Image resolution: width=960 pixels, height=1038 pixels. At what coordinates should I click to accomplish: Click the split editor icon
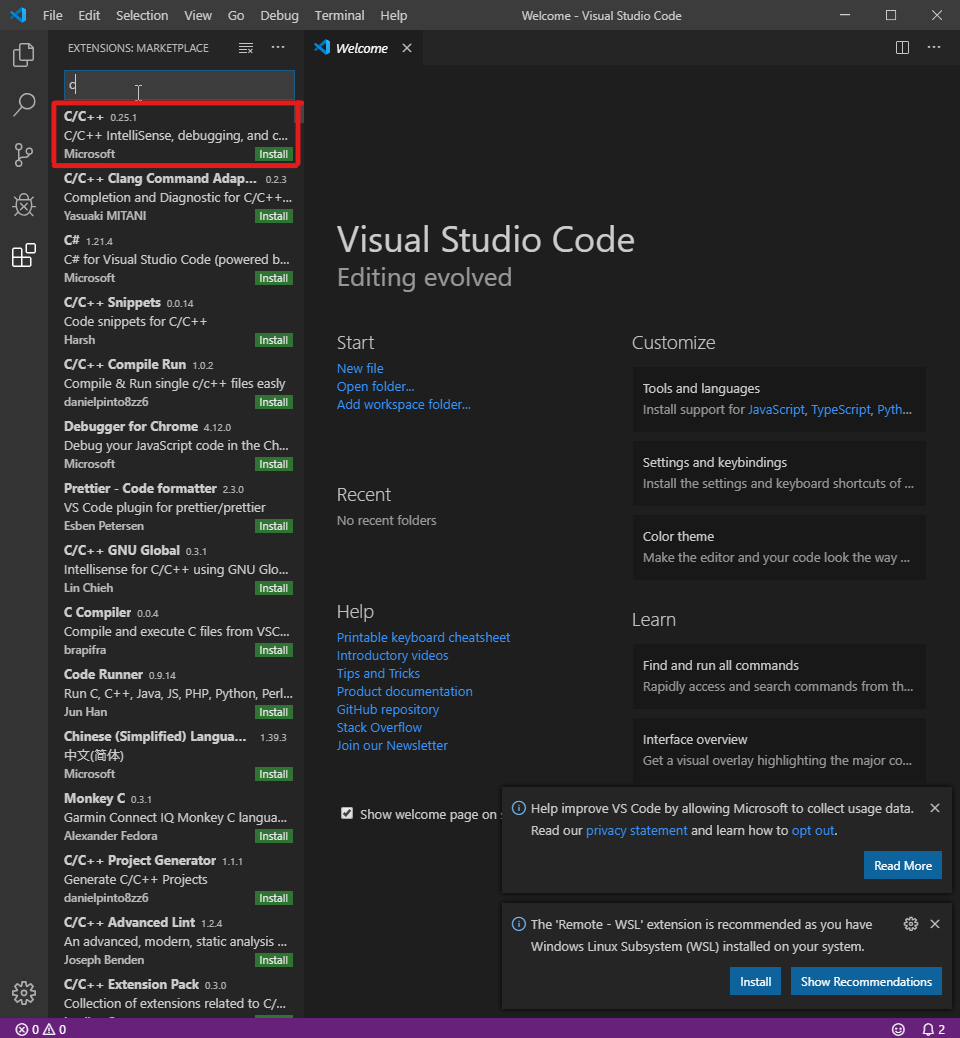pyautogui.click(x=902, y=48)
